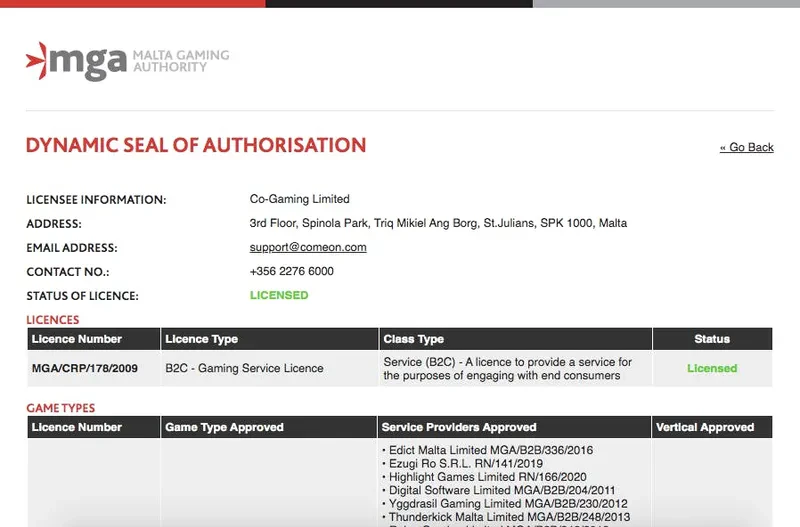
Task: Click the STATUS OF LICENCE label
Action: point(82,296)
